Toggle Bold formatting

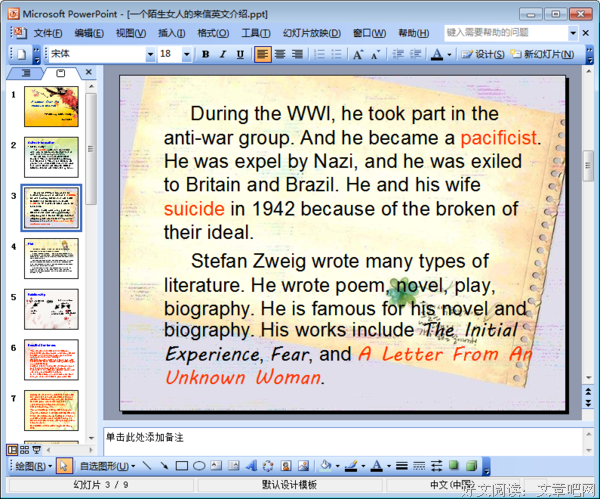click(205, 54)
